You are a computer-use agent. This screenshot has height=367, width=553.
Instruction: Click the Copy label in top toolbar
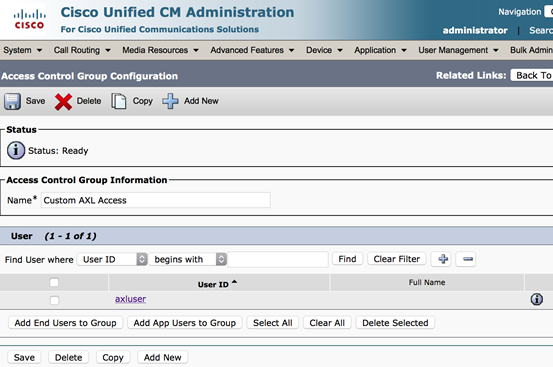tap(142, 101)
